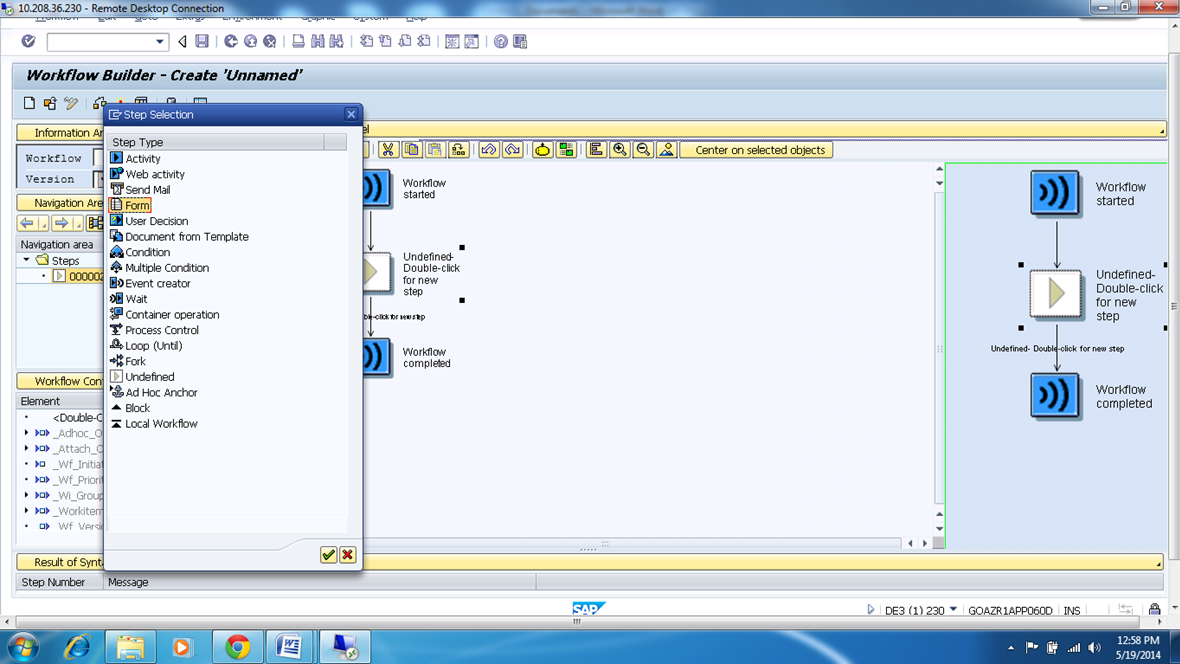Image resolution: width=1180 pixels, height=664 pixels.
Task: Pick the User Decision step type
Action: click(x=157, y=221)
